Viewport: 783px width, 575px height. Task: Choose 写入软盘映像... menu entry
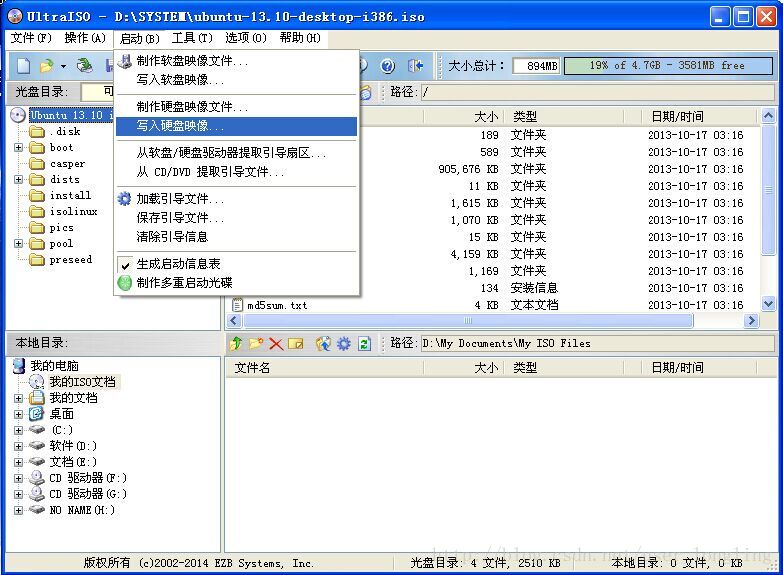pyautogui.click(x=237, y=80)
